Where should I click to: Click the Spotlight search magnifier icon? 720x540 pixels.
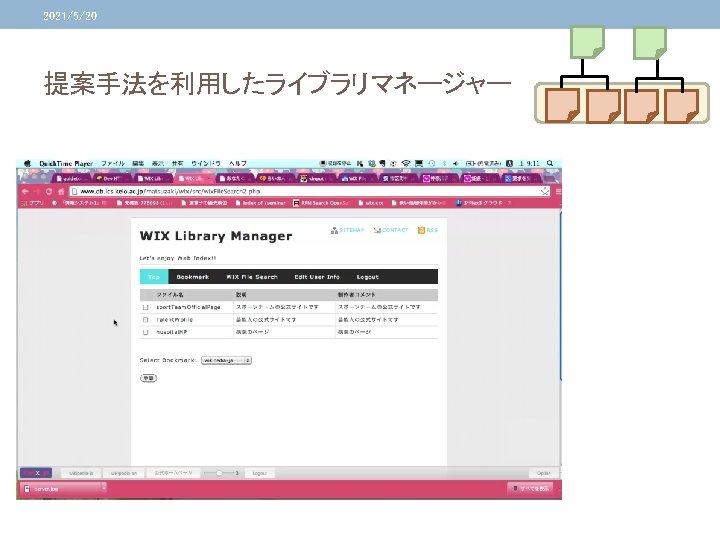click(x=550, y=163)
